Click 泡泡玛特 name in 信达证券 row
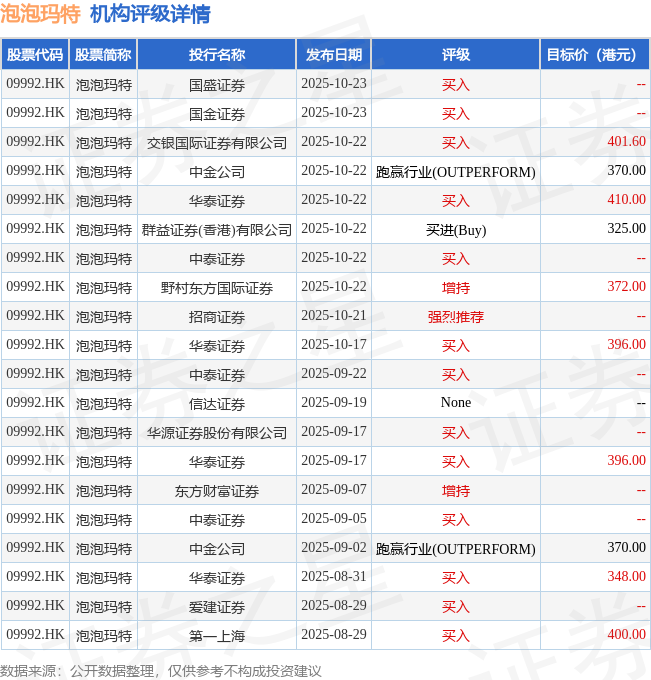Viewport: 651px width, 680px height. point(104,404)
